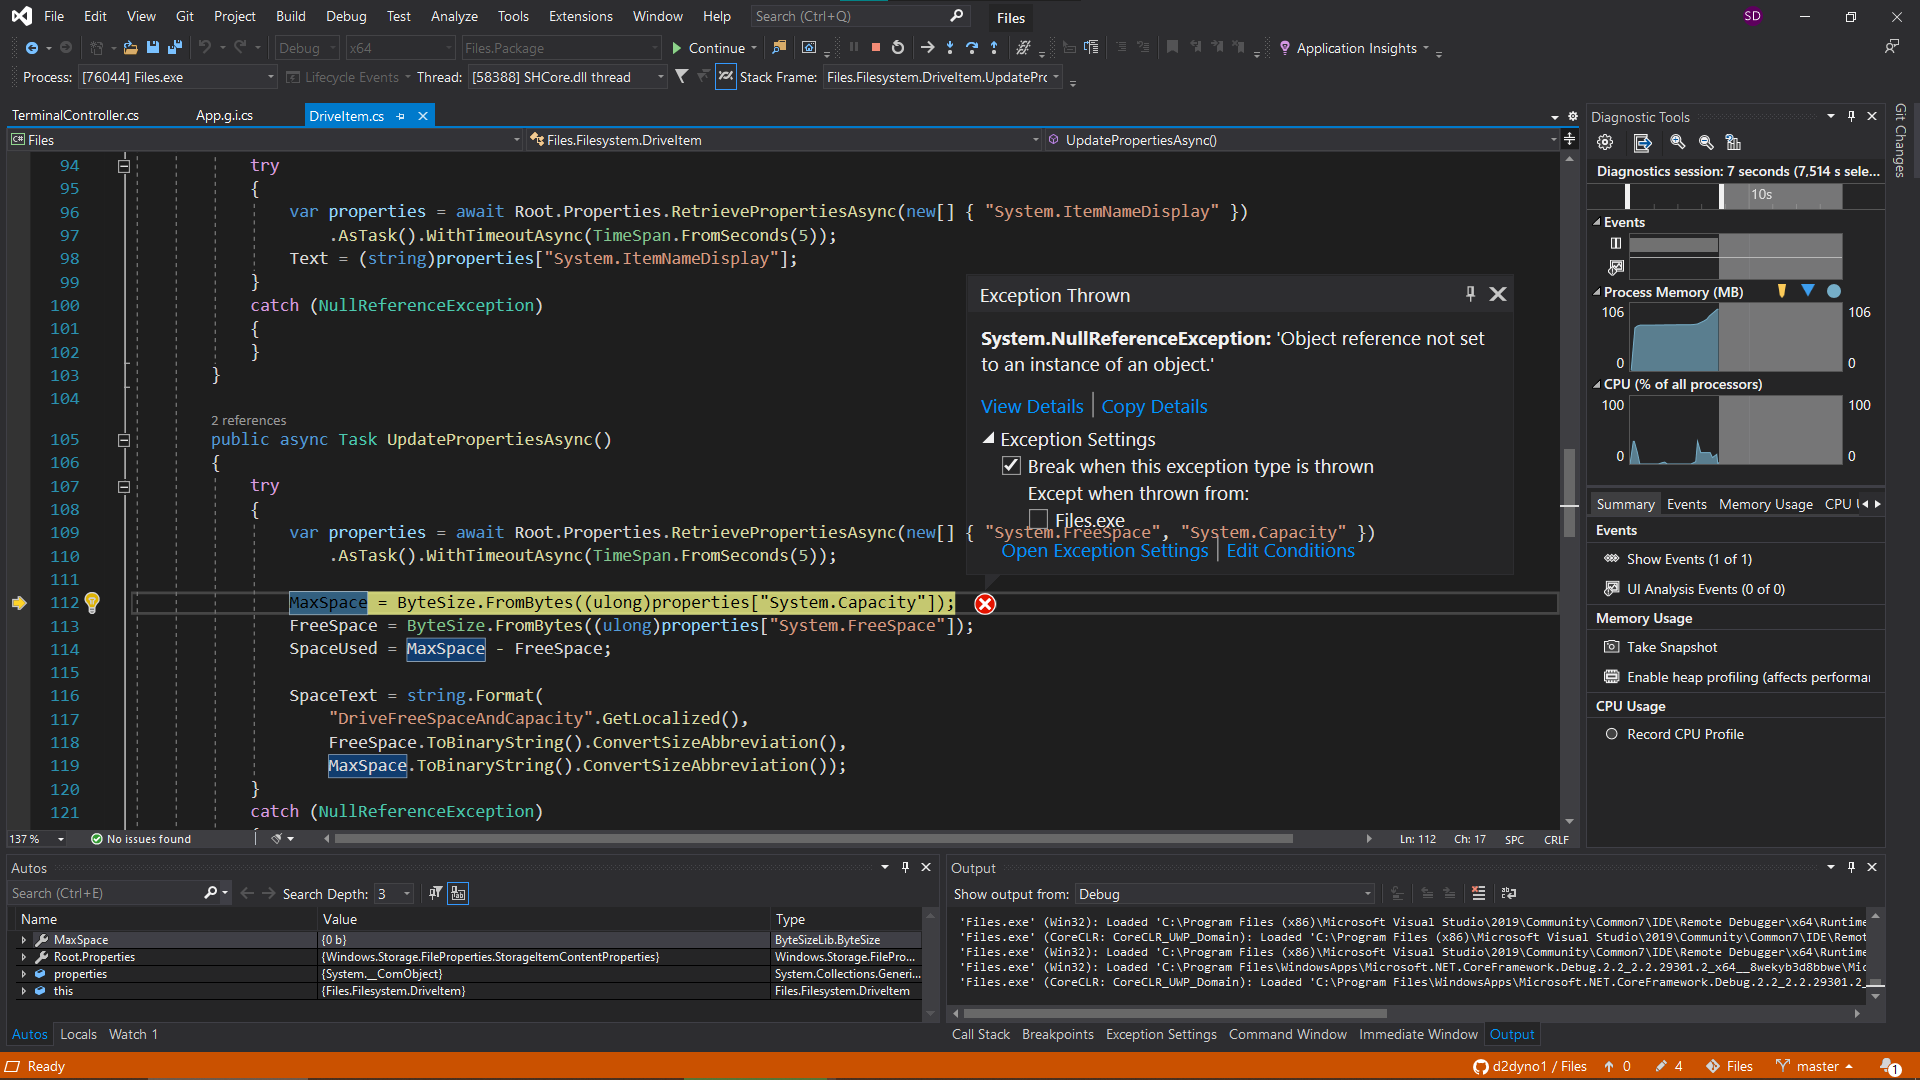Check the Files.exe exception exclusion box
1920x1080 pixels.
(x=1038, y=519)
